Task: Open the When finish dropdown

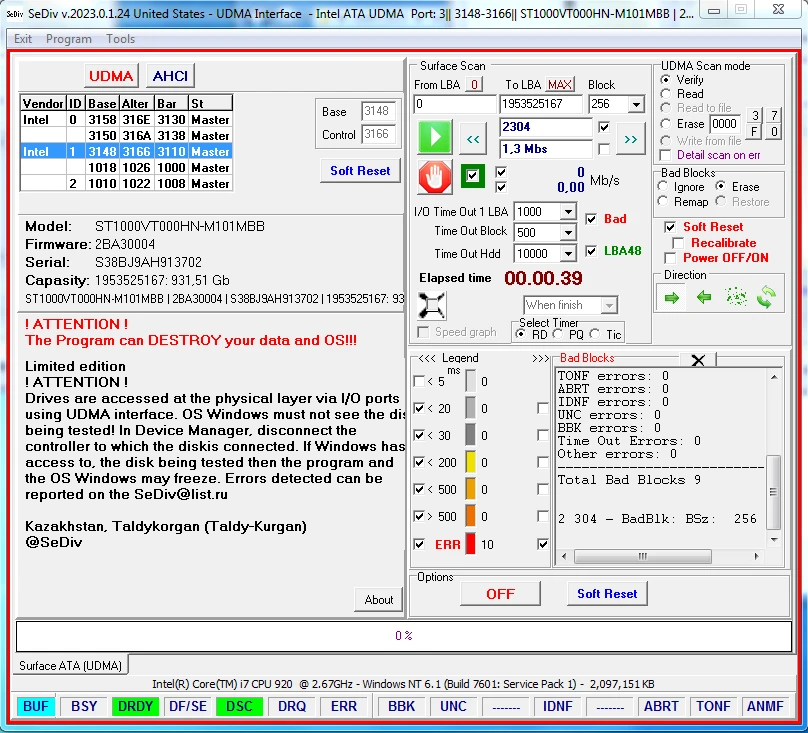Action: 609,305
